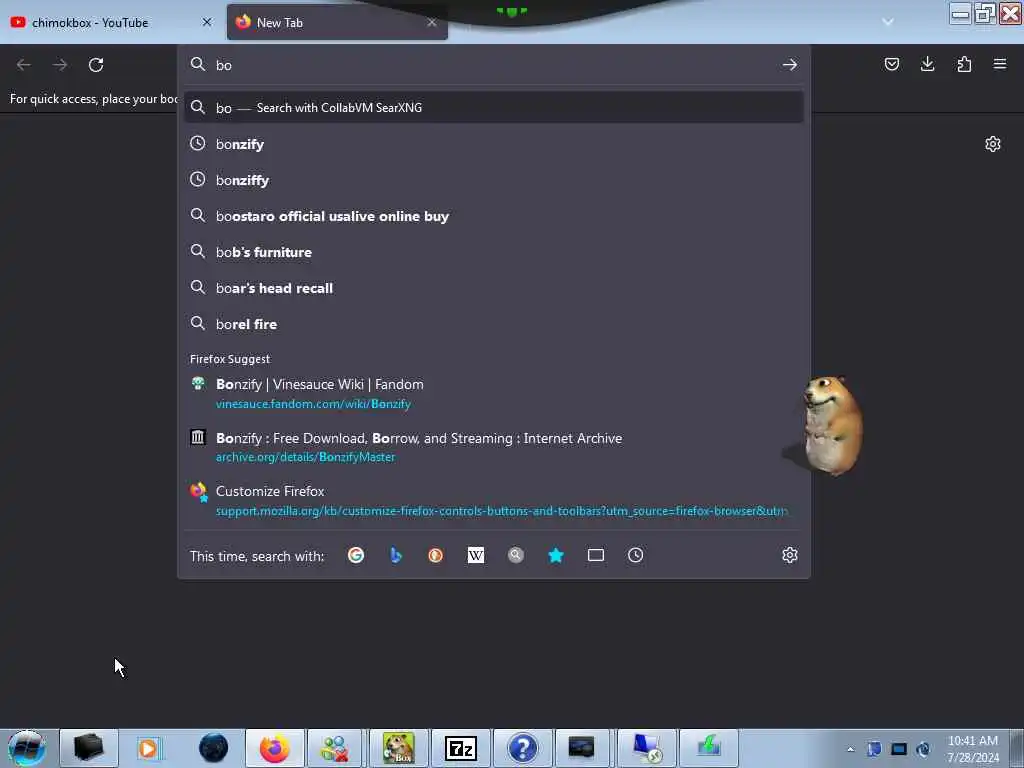Image resolution: width=1024 pixels, height=768 pixels.
Task: Pick the 'boar's head recall' suggestion
Action: tap(494, 287)
